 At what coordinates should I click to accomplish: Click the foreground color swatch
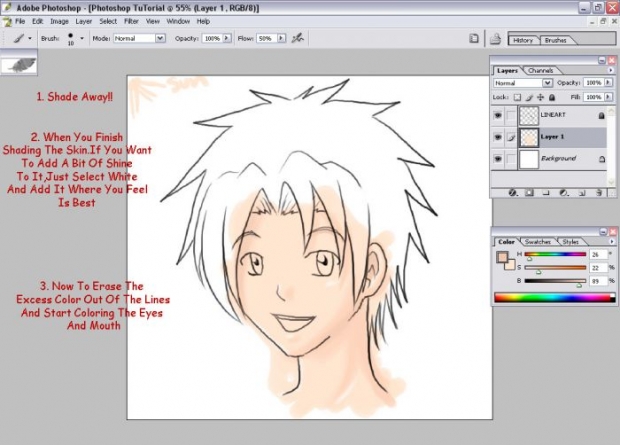pos(502,257)
